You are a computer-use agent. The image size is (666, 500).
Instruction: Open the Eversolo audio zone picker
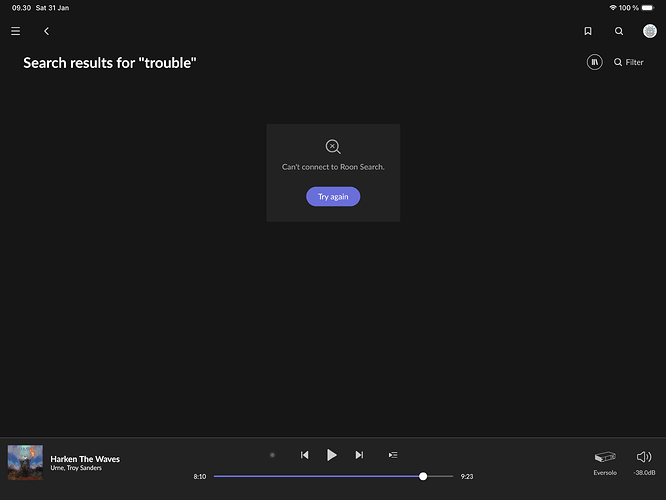coord(605,457)
